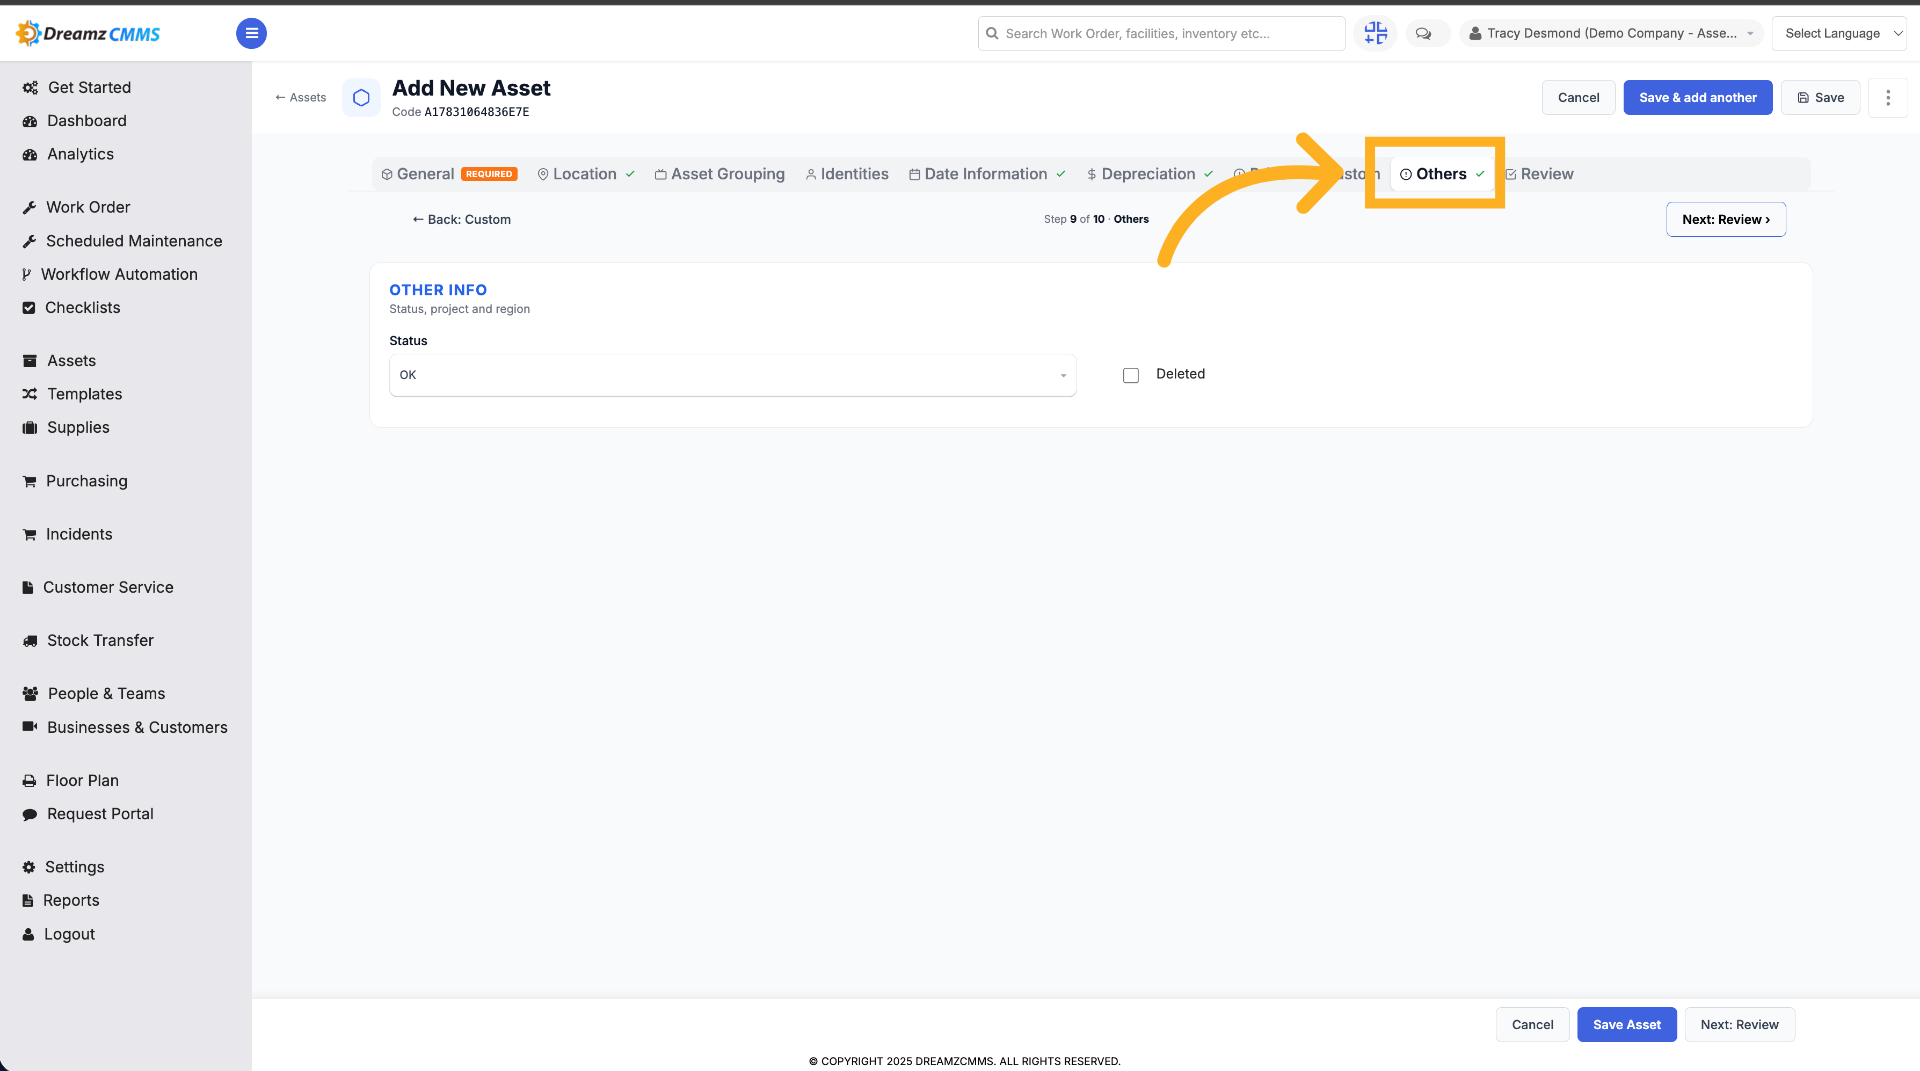1920x1071 pixels.
Task: Expand the Tracy Desmond account dropdown
Action: pos(1611,33)
